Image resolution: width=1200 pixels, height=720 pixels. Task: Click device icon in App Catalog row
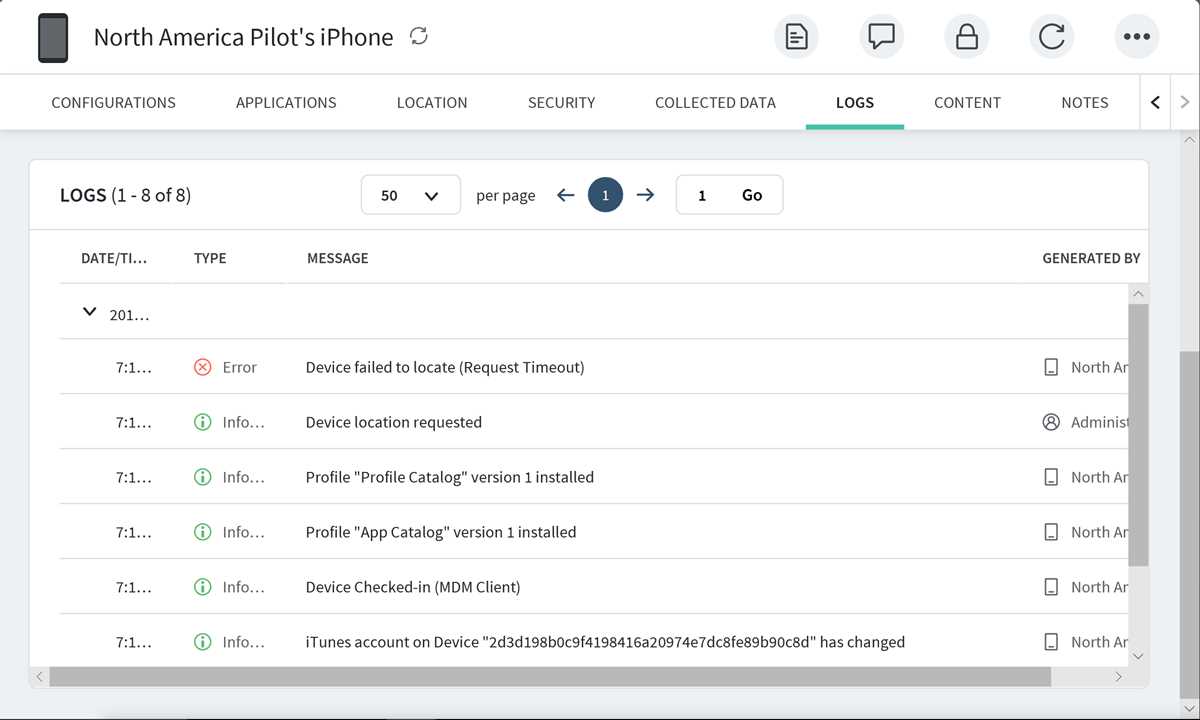tap(1050, 532)
